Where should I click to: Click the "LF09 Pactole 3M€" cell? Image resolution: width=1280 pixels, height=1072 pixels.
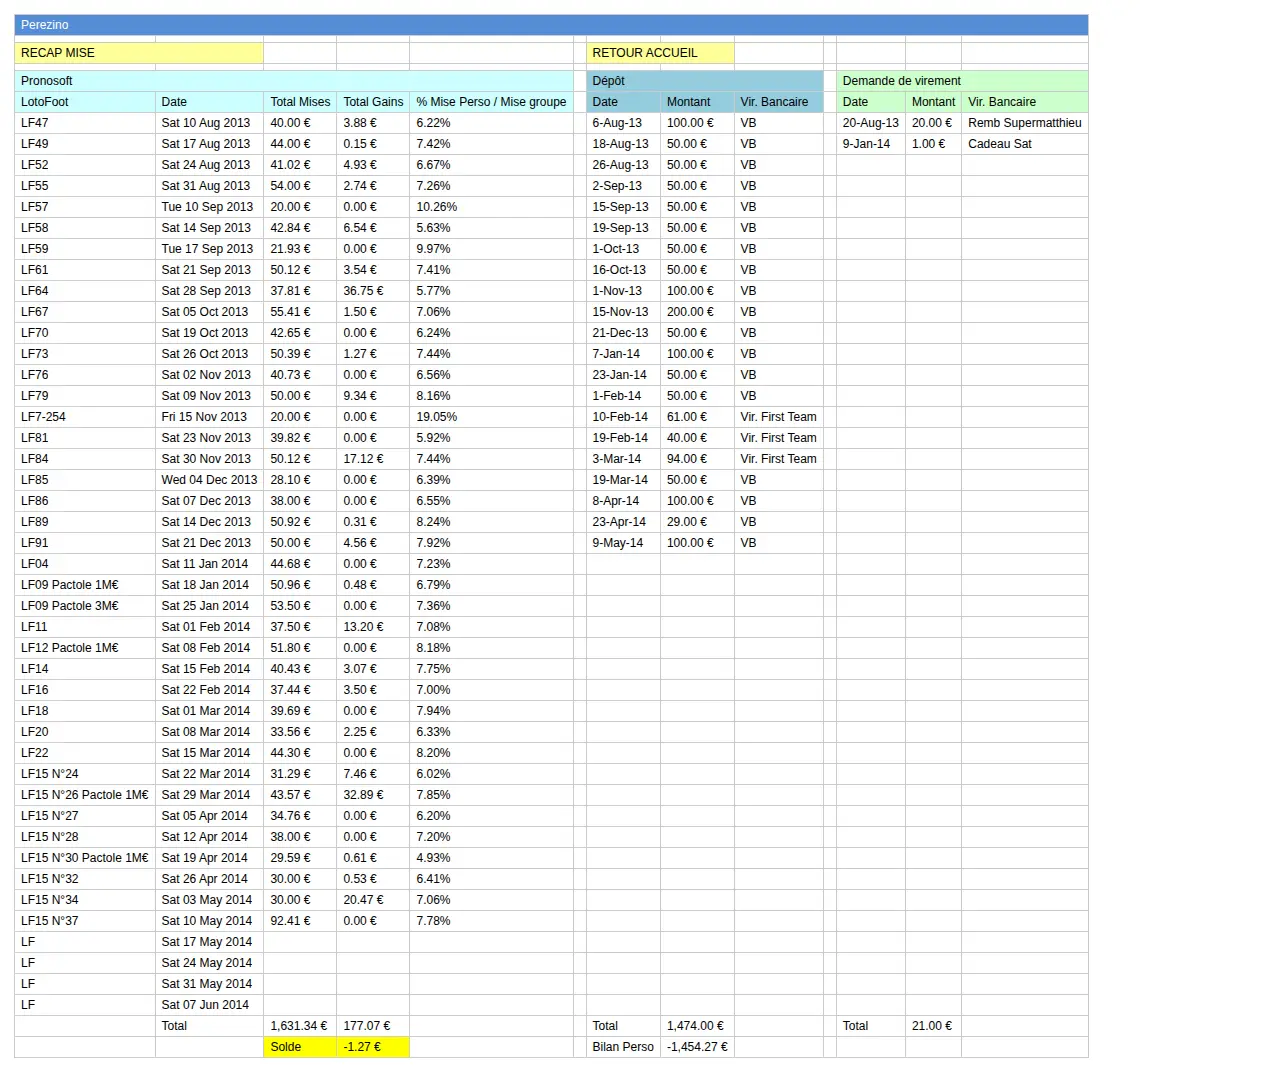[x=85, y=606]
